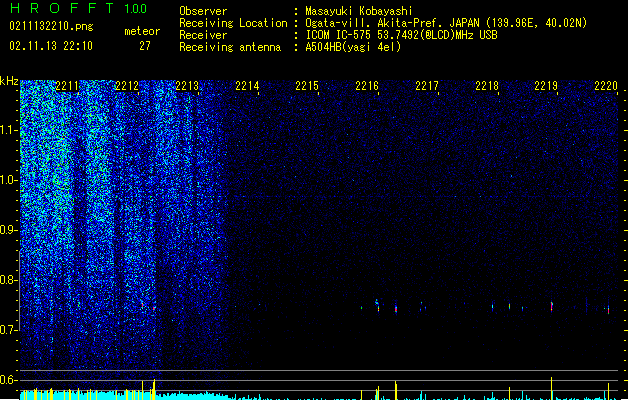Click the 0.9 kHz axis label
This screenshot has height=400, width=629.
tap(8, 230)
